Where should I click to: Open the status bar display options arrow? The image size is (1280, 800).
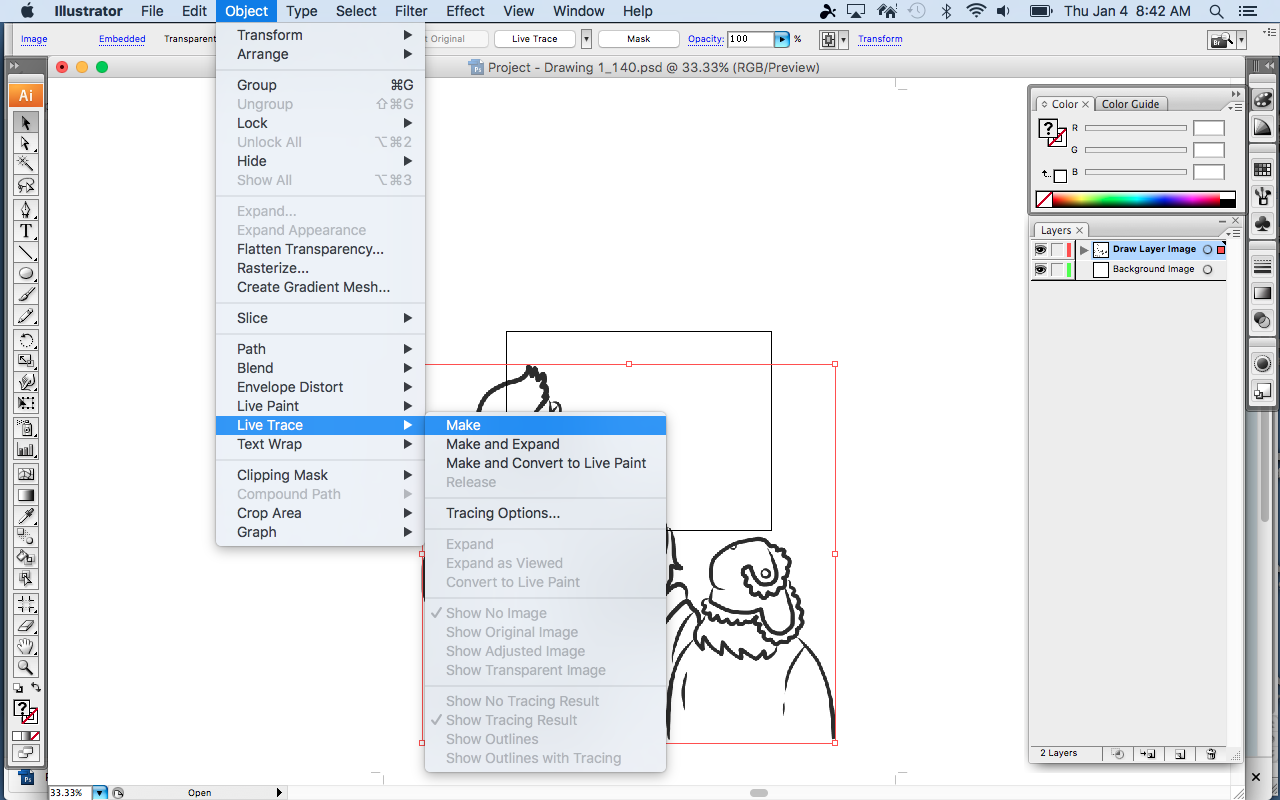[279, 793]
